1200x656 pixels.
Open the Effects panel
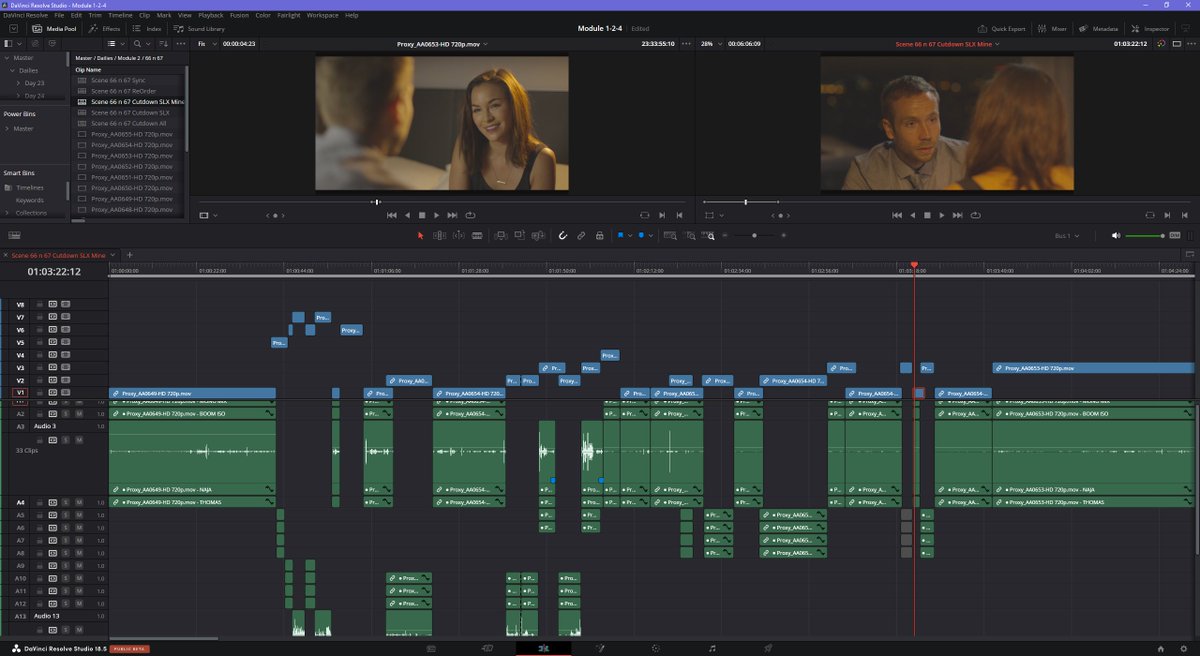pyautogui.click(x=105, y=29)
